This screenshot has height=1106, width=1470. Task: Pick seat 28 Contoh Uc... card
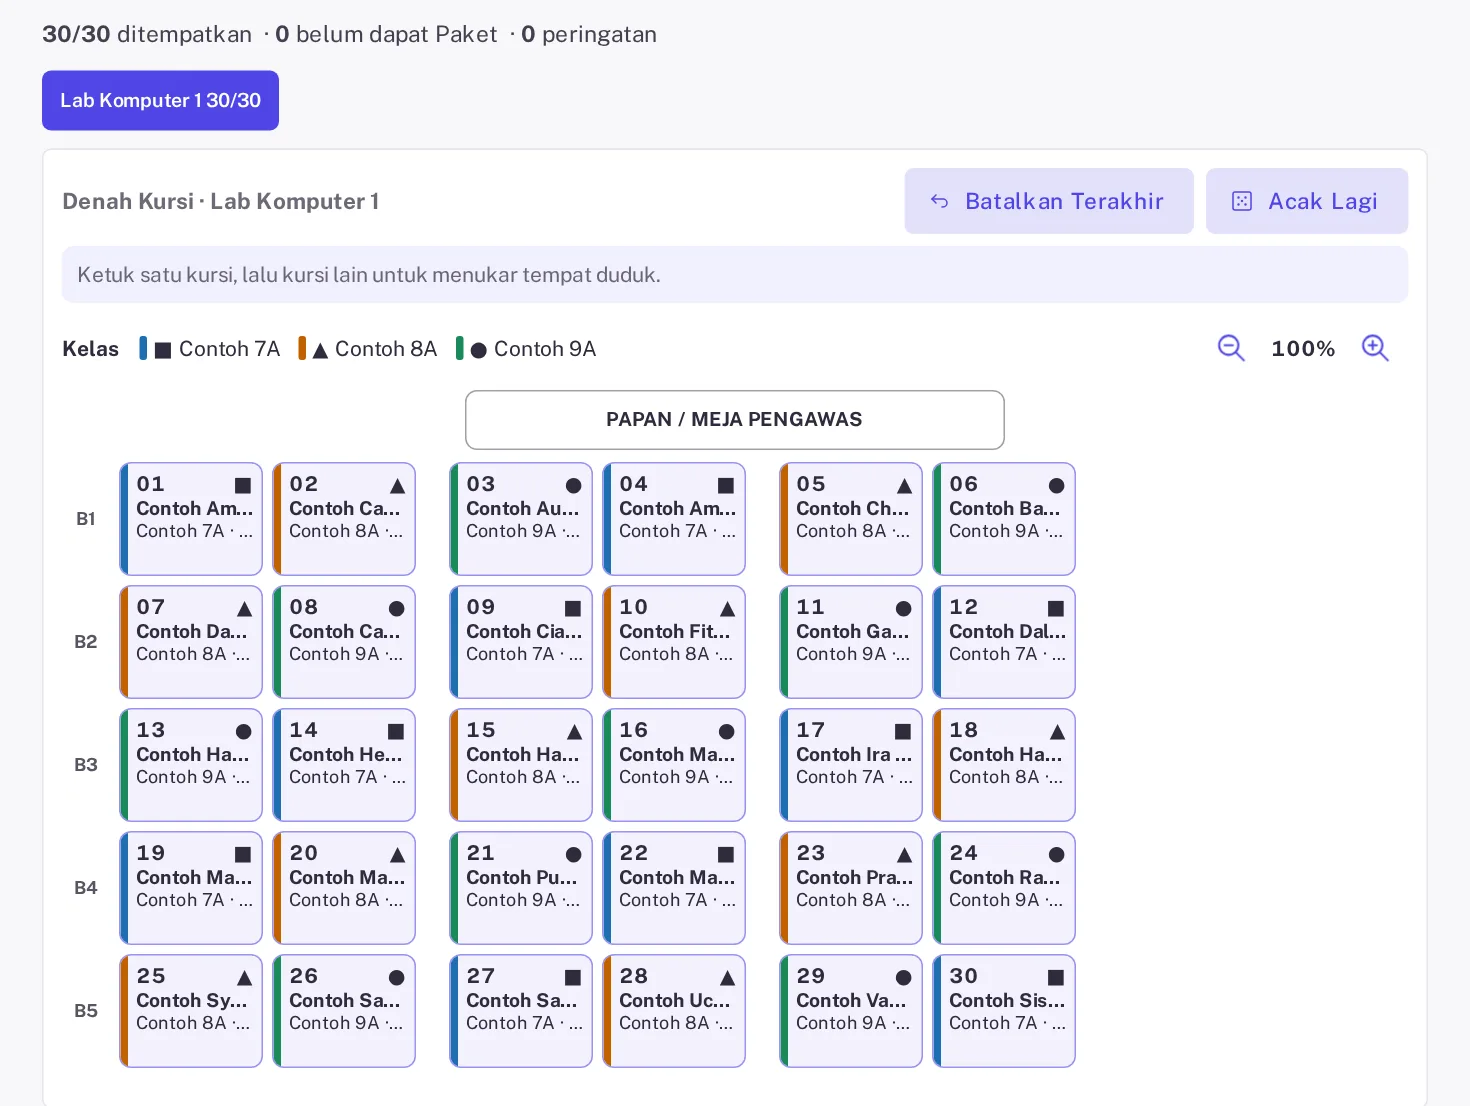[674, 1011]
